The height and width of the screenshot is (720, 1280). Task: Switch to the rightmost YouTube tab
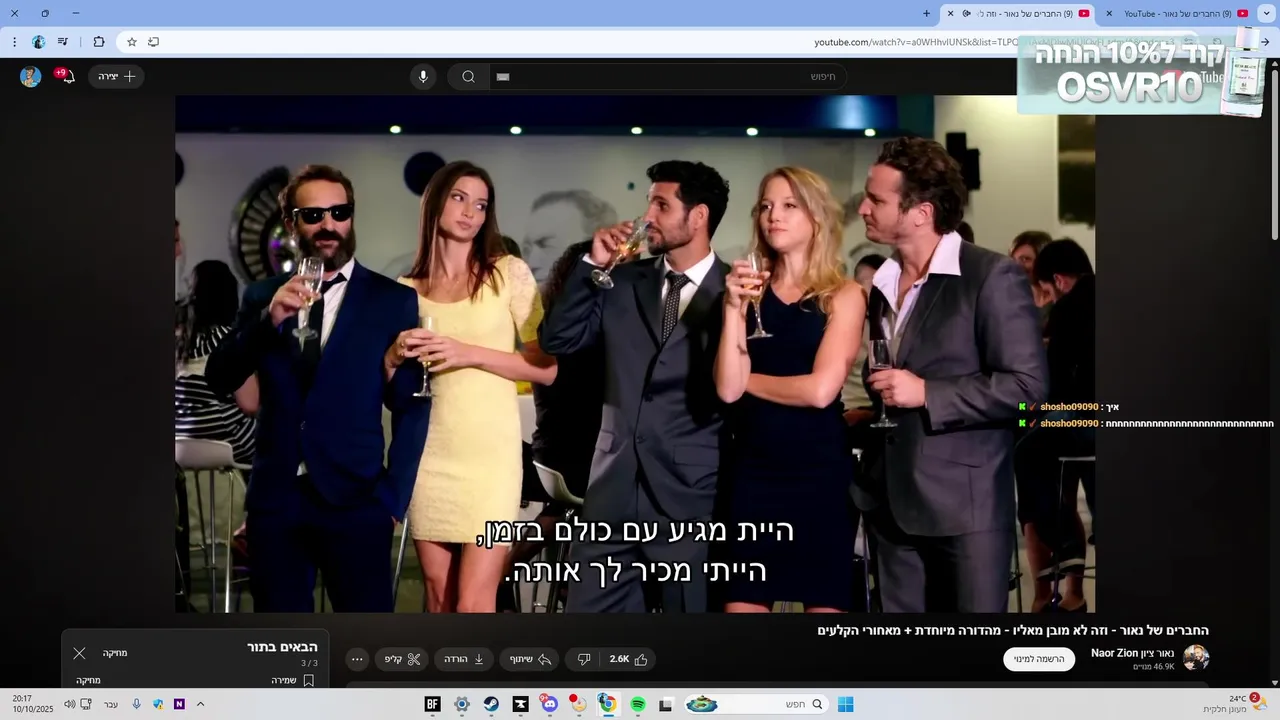point(1176,13)
